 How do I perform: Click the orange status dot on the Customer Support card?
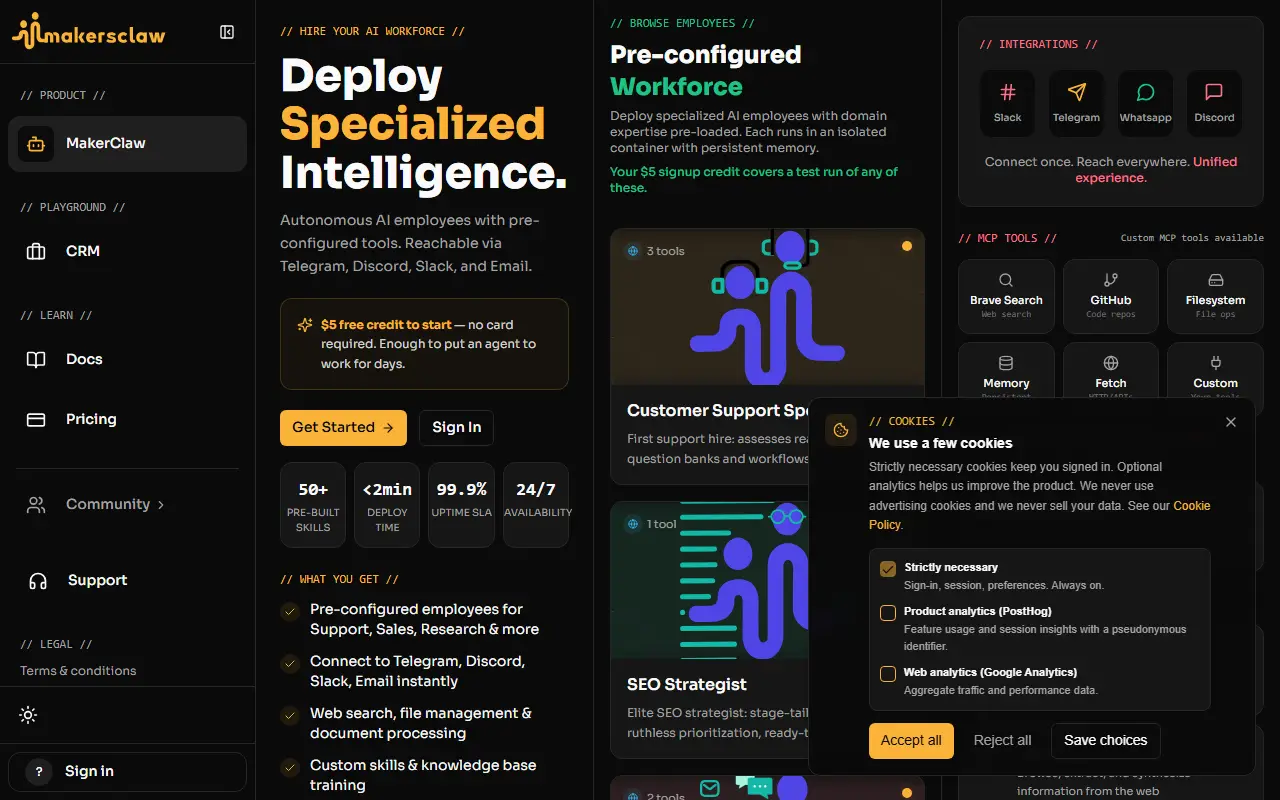point(907,246)
